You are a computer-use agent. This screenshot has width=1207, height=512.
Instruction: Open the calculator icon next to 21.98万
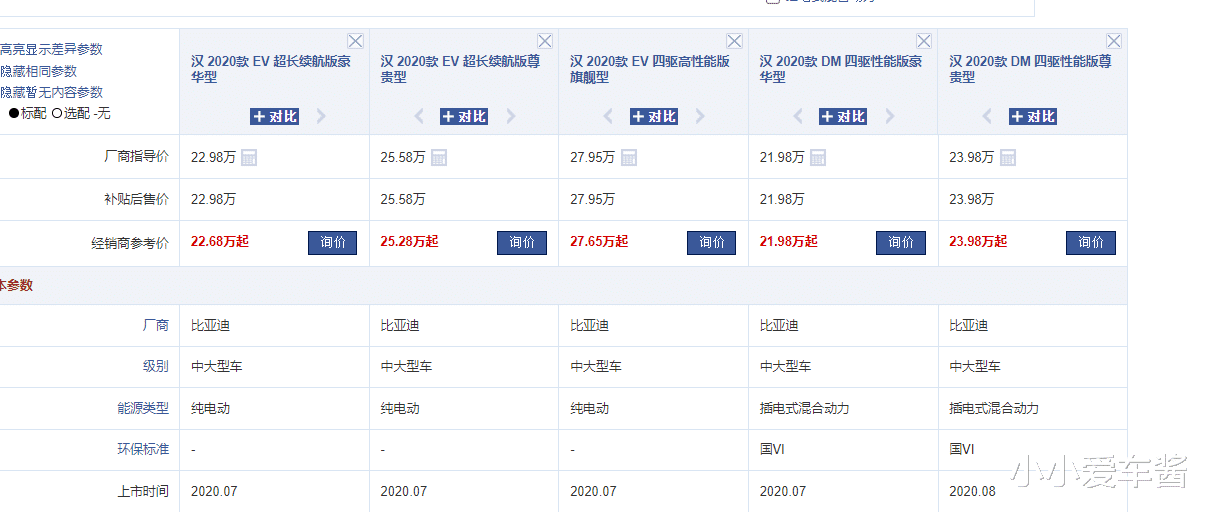[818, 157]
